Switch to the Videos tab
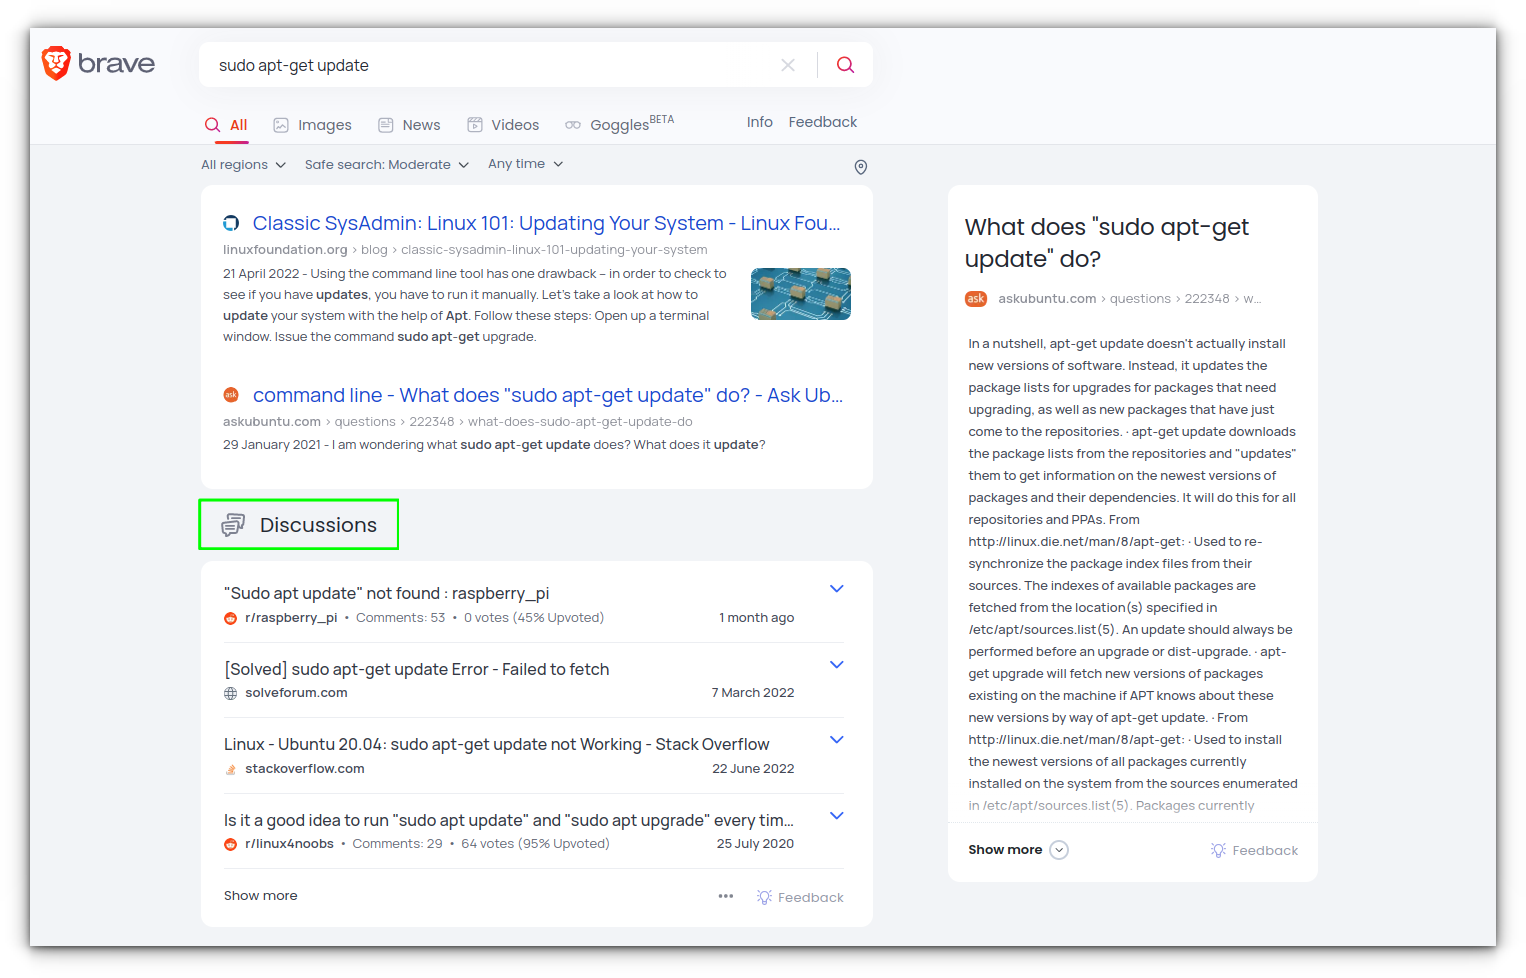 503,125
